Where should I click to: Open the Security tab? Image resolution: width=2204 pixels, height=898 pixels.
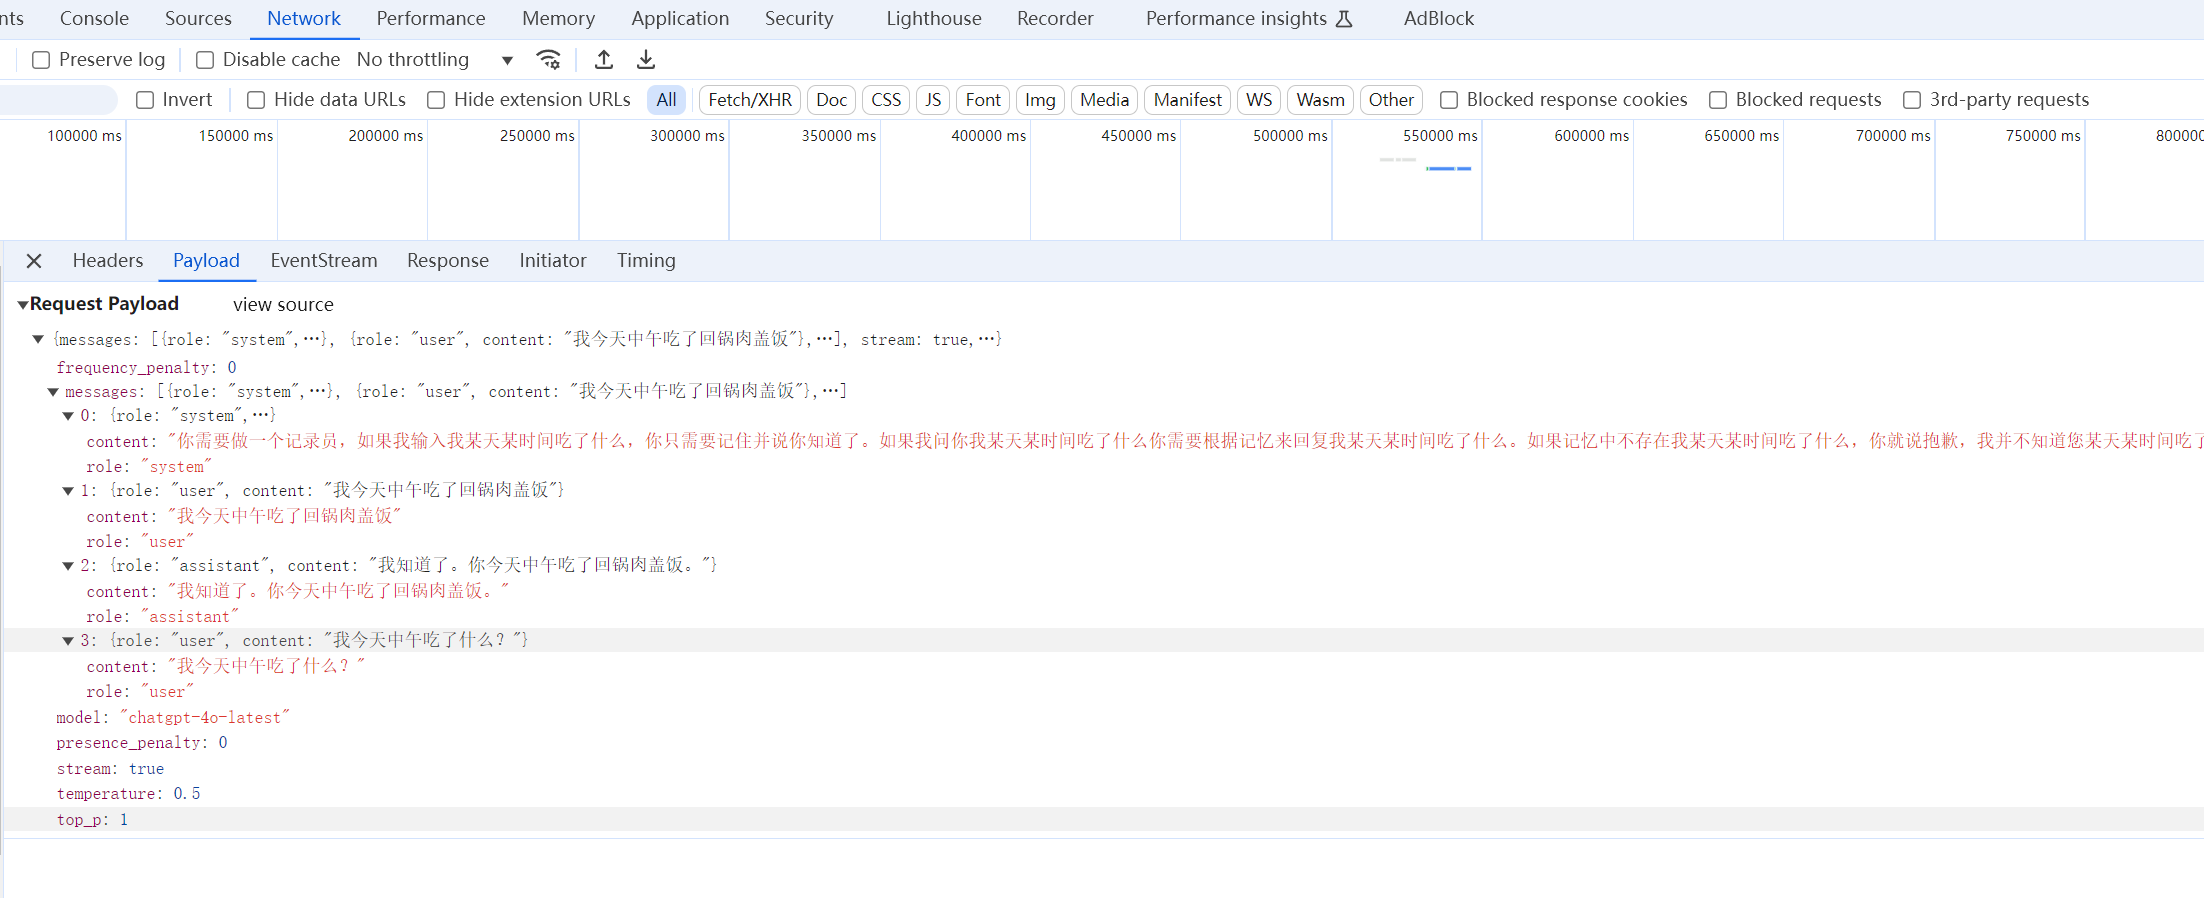[799, 19]
